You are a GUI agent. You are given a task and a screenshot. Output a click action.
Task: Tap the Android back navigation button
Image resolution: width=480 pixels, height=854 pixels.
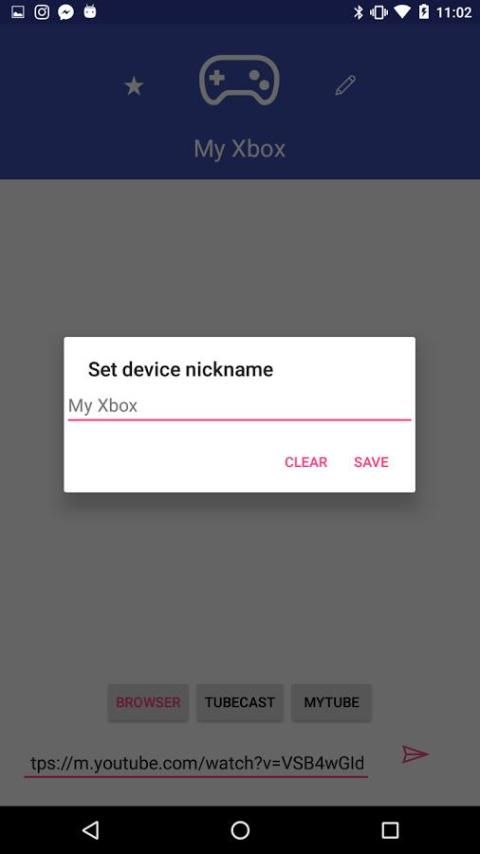point(90,830)
